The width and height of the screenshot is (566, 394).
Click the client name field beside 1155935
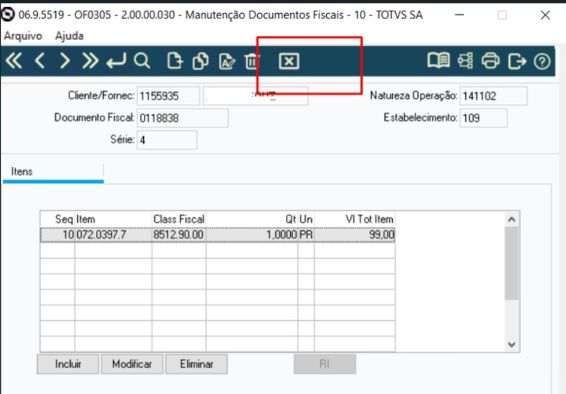pyautogui.click(x=256, y=96)
